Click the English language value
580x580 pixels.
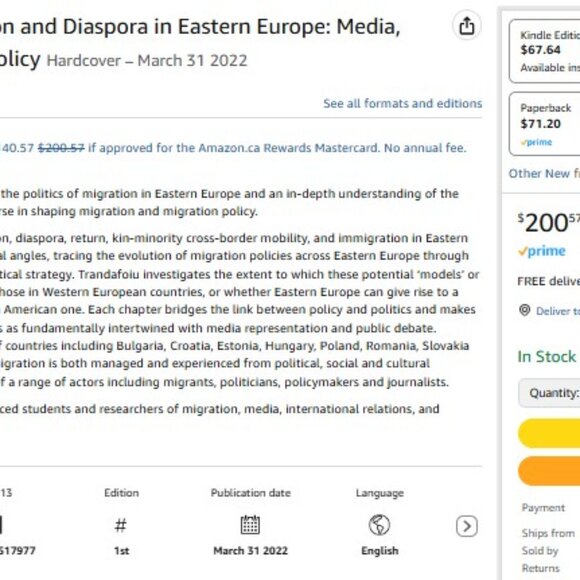(380, 551)
